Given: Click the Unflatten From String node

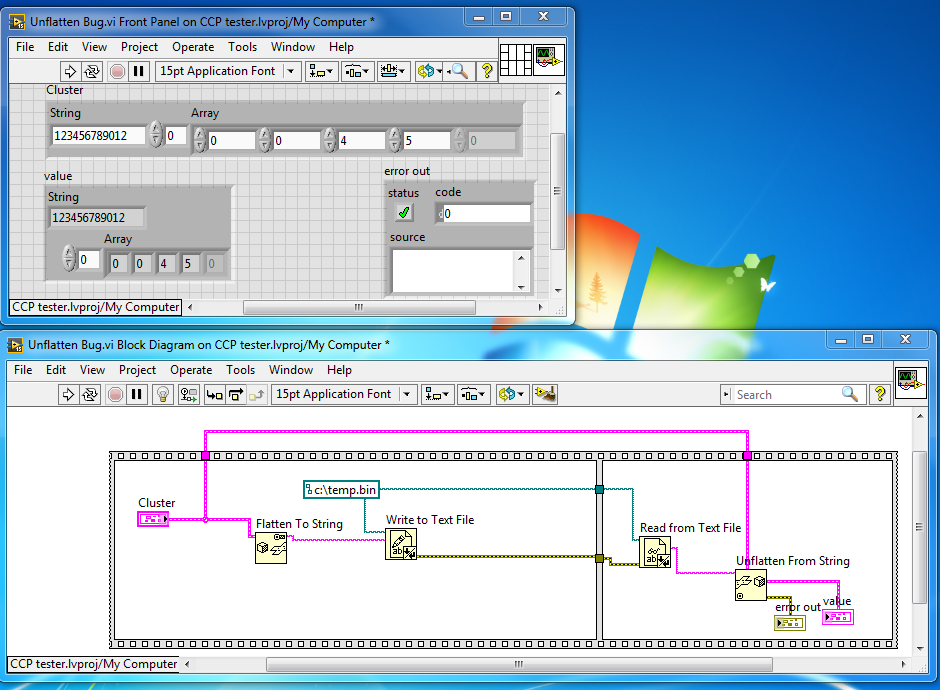Looking at the screenshot, I should pyautogui.click(x=751, y=584).
